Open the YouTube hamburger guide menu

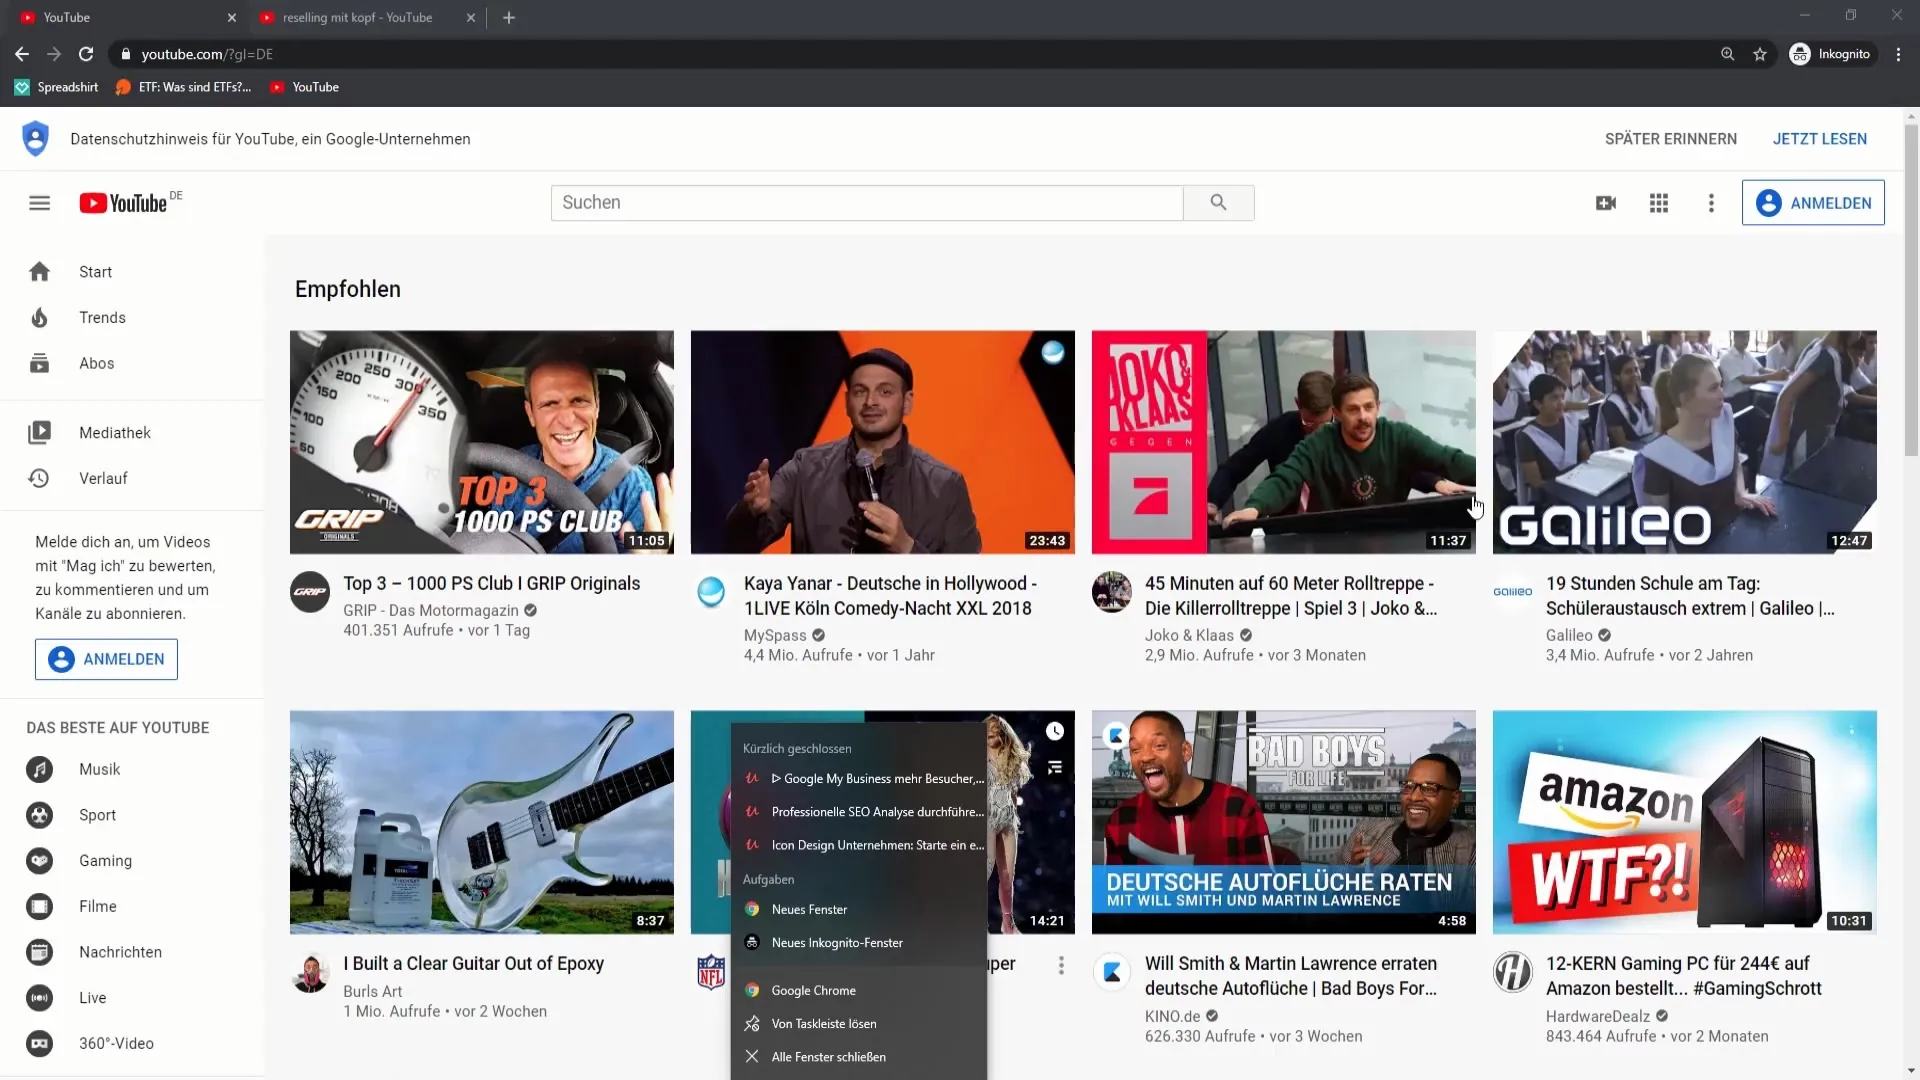click(x=39, y=203)
